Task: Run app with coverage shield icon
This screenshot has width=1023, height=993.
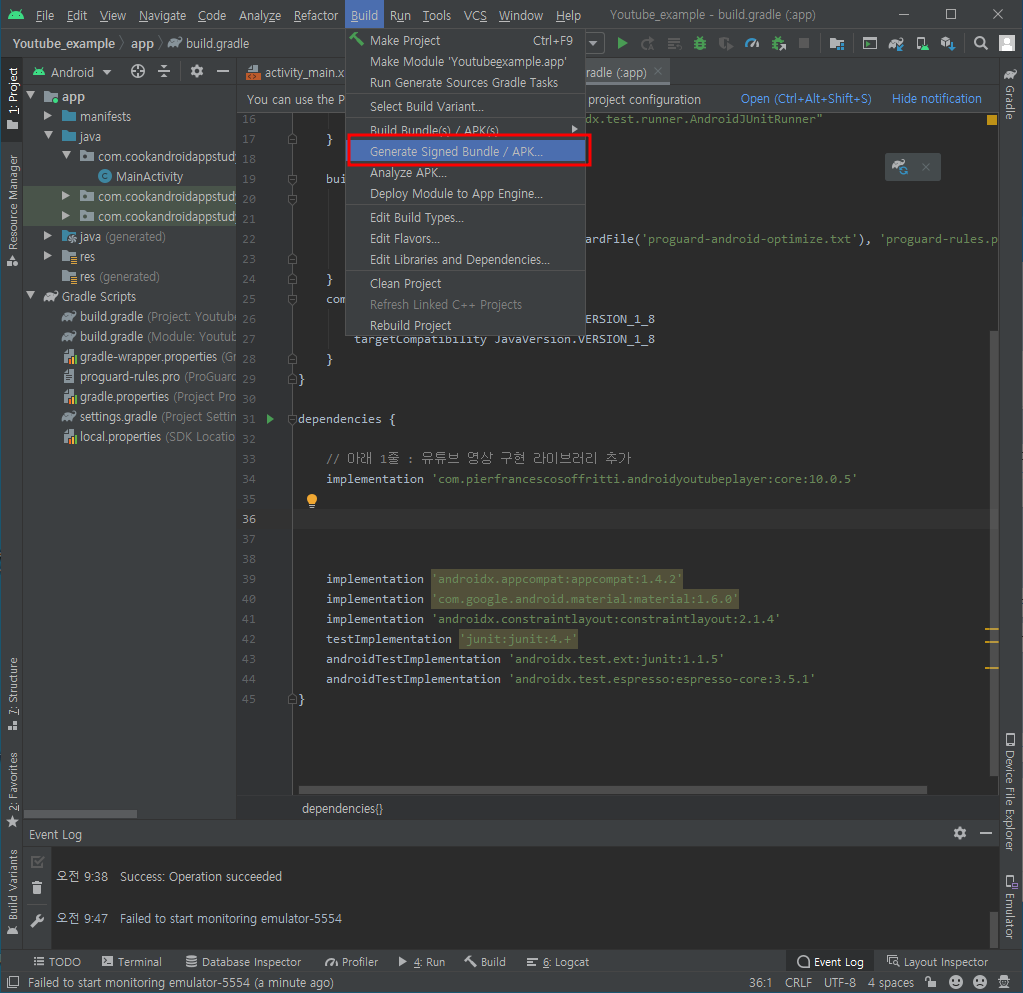Action: [x=725, y=44]
